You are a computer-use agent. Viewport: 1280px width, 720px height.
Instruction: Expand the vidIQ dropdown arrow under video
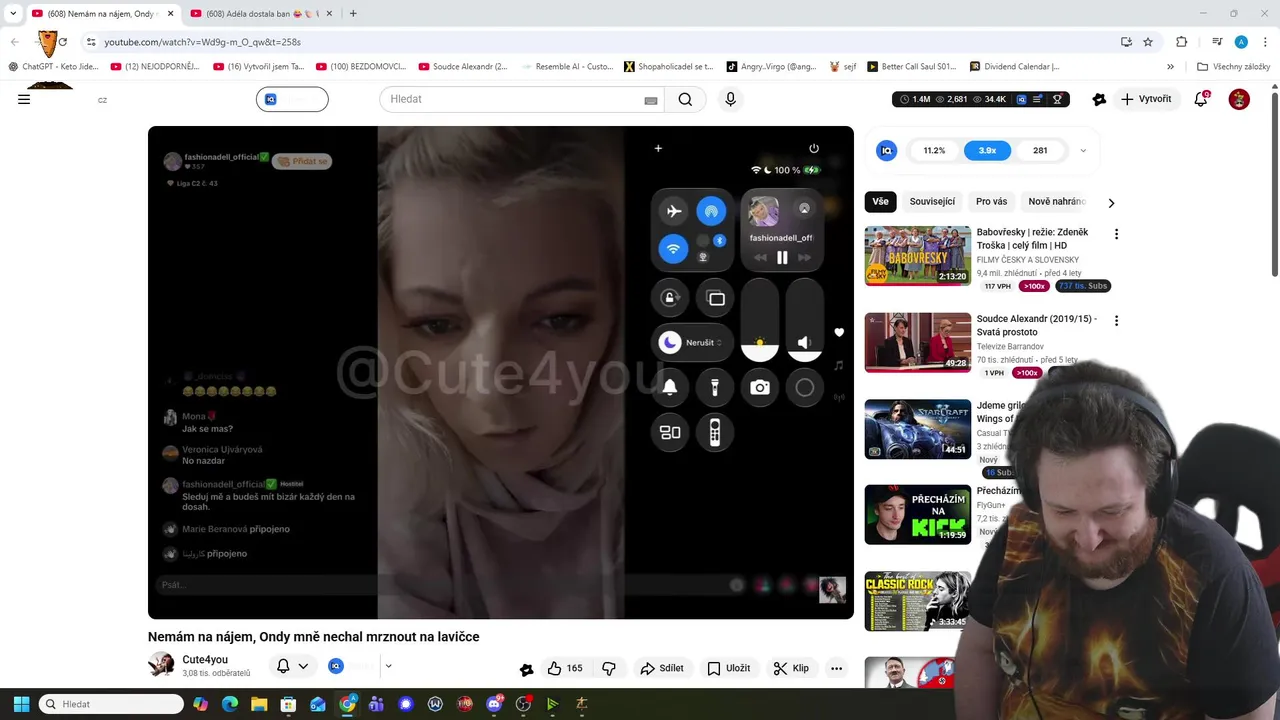pyautogui.click(x=388, y=666)
